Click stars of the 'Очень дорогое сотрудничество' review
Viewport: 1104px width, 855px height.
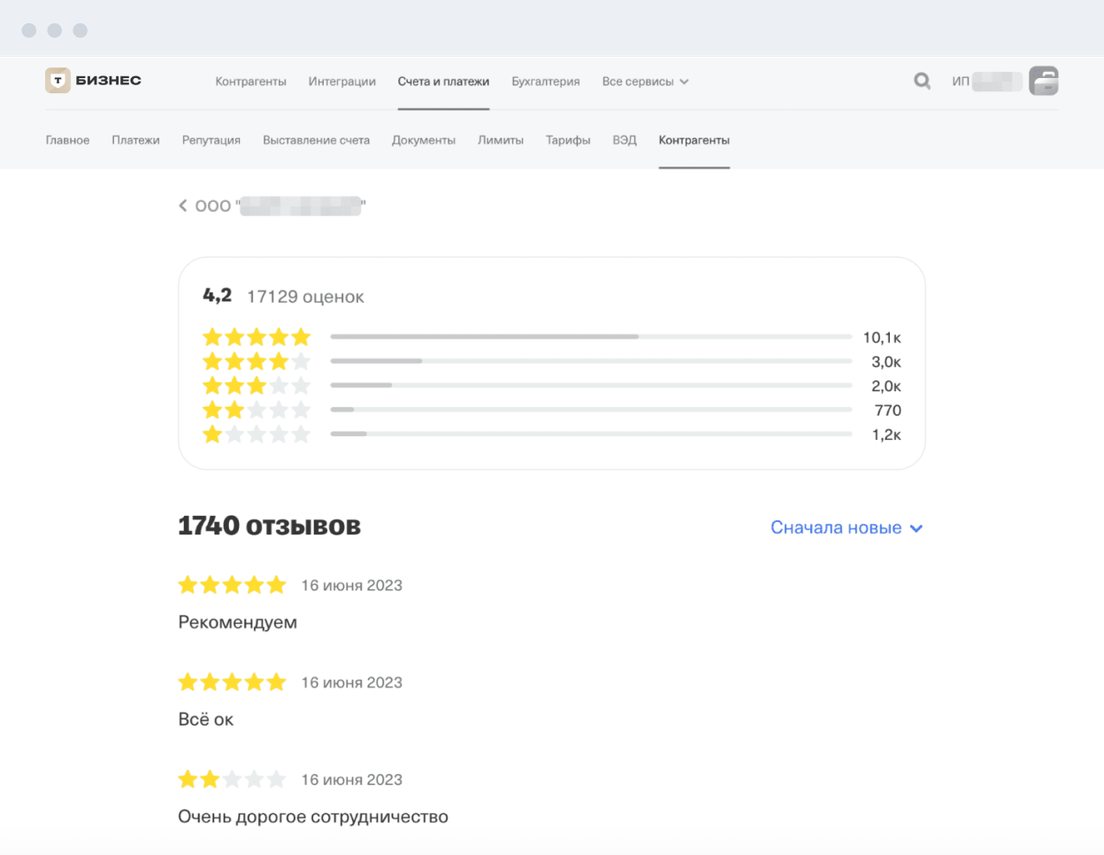(232, 780)
